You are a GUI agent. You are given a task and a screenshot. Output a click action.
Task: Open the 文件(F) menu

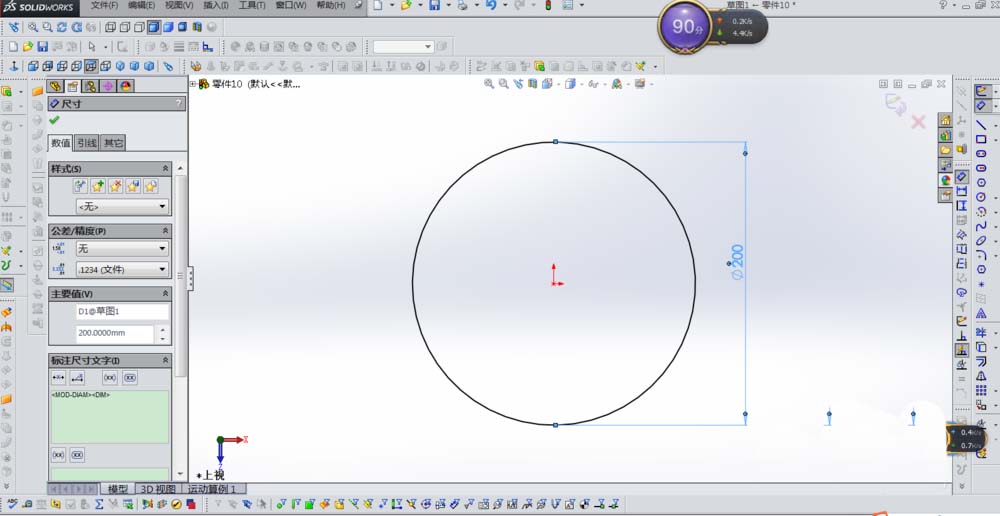tap(105, 5)
